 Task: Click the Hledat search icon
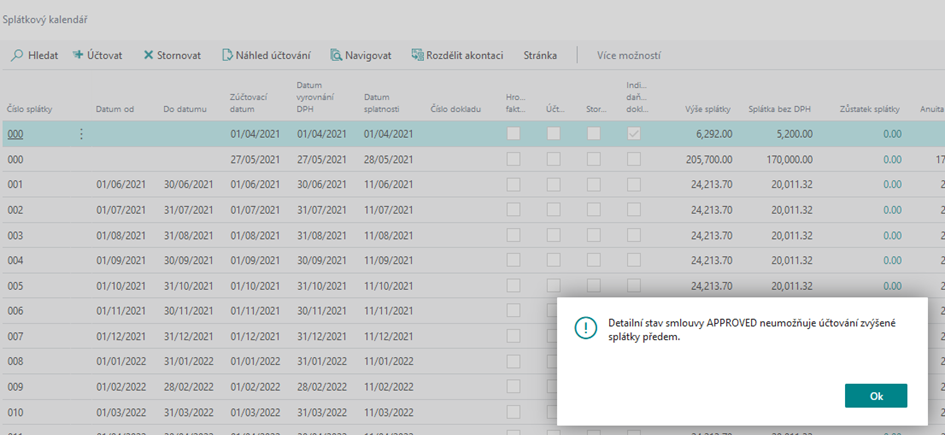[17, 56]
